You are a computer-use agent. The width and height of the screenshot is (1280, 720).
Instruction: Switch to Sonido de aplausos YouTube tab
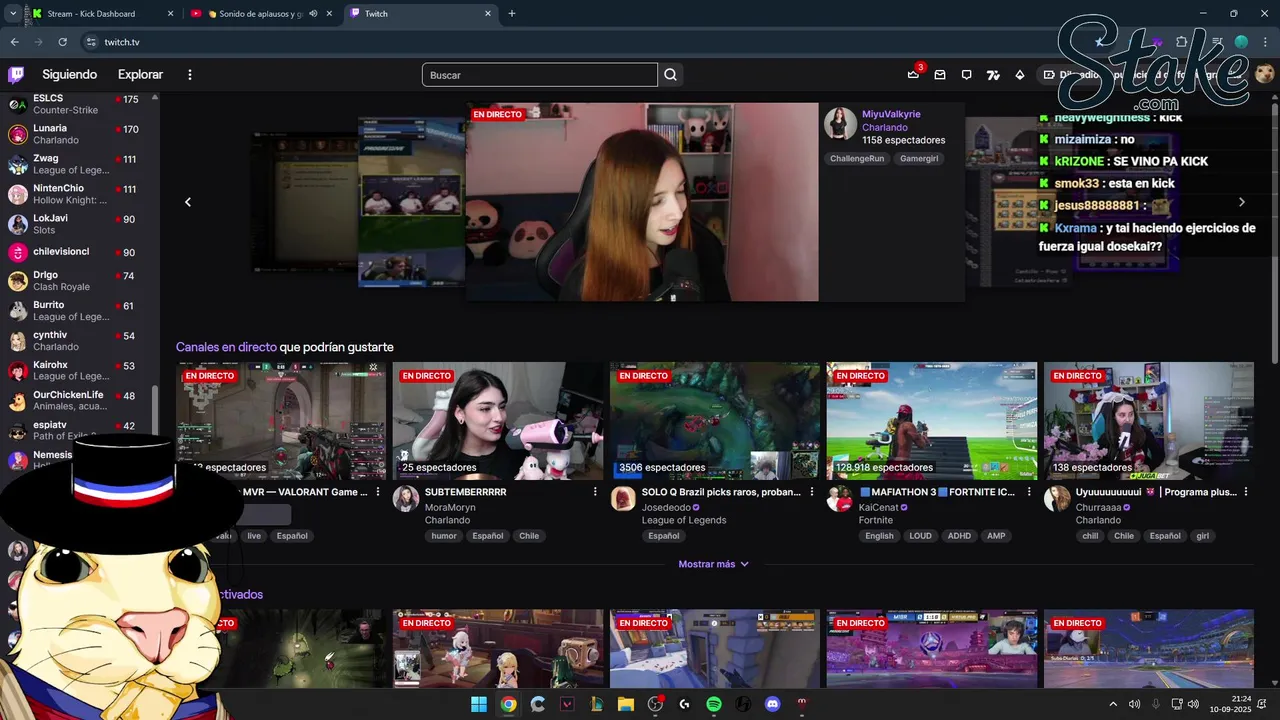tap(262, 14)
